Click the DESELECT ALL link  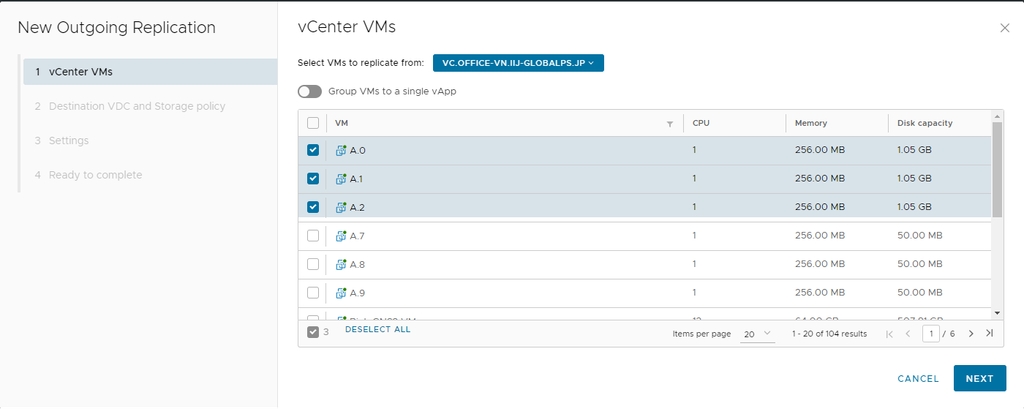point(377,329)
